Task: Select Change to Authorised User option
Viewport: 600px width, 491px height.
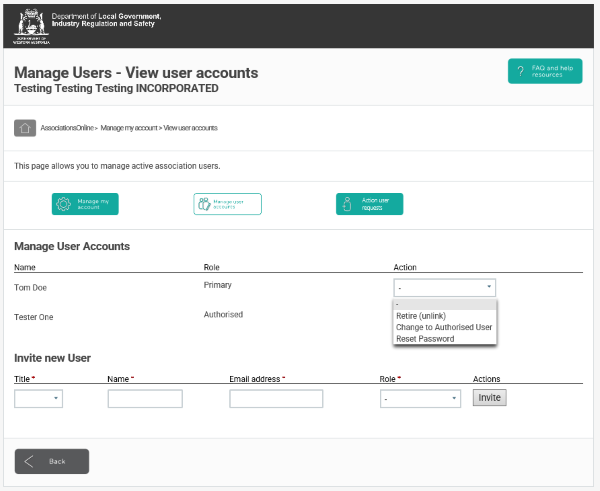Action: coord(445,327)
